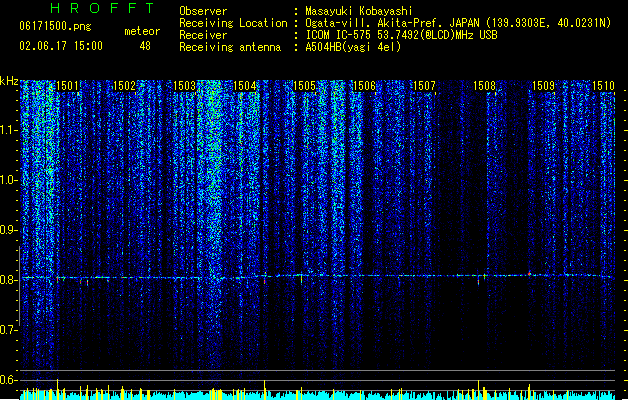Click the 1501 time marker

[x=67, y=86]
